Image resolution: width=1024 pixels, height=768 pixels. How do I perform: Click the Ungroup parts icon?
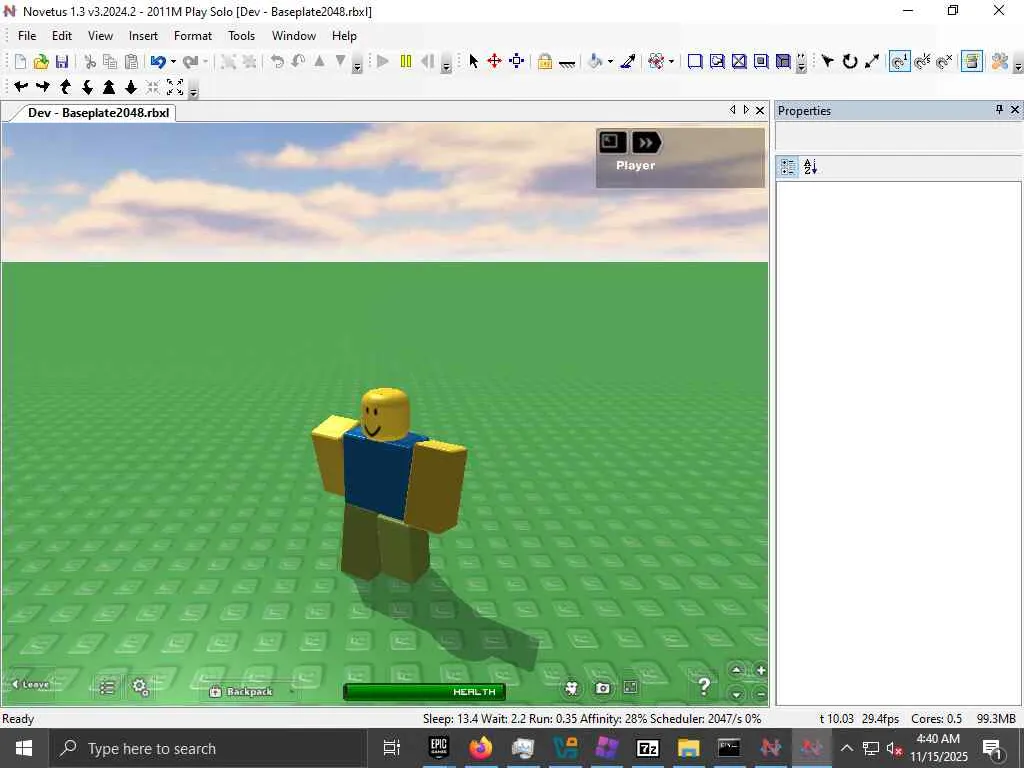249,61
